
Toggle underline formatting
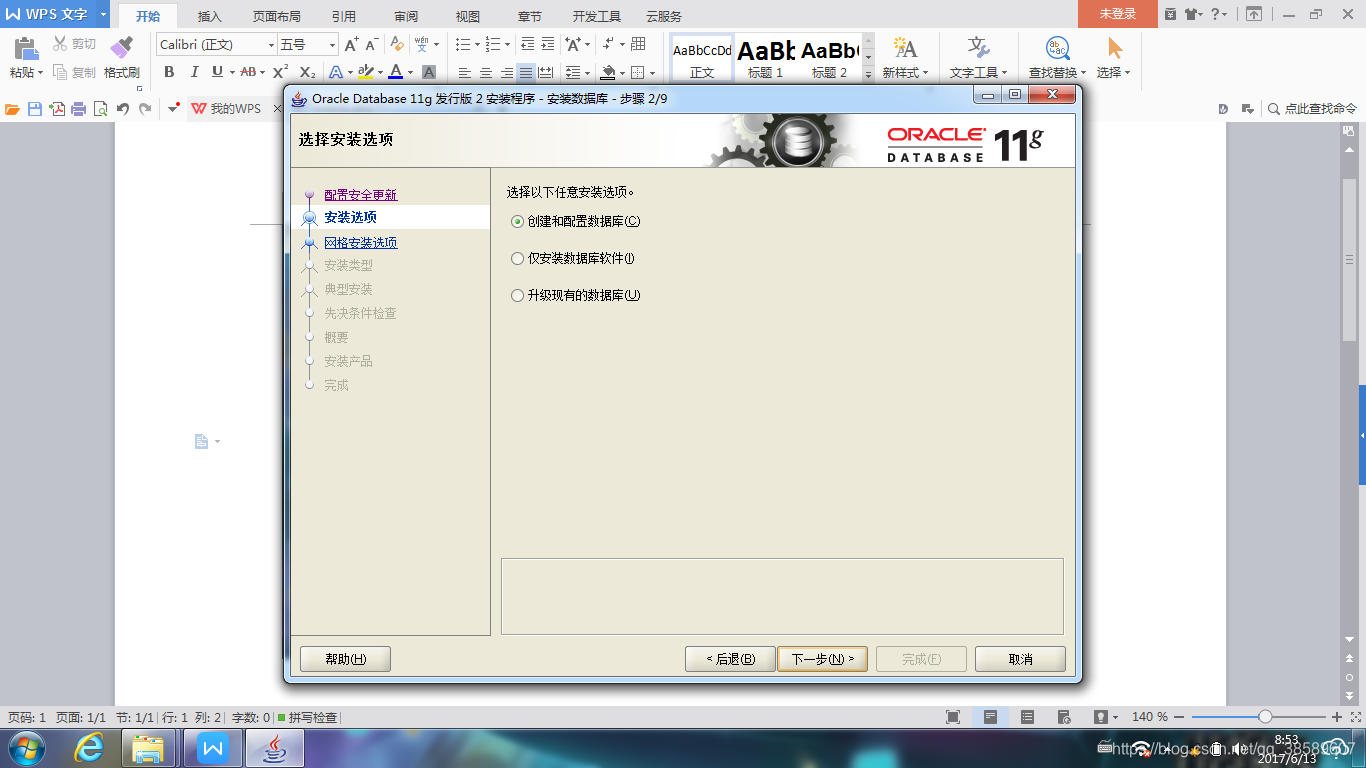coord(217,72)
